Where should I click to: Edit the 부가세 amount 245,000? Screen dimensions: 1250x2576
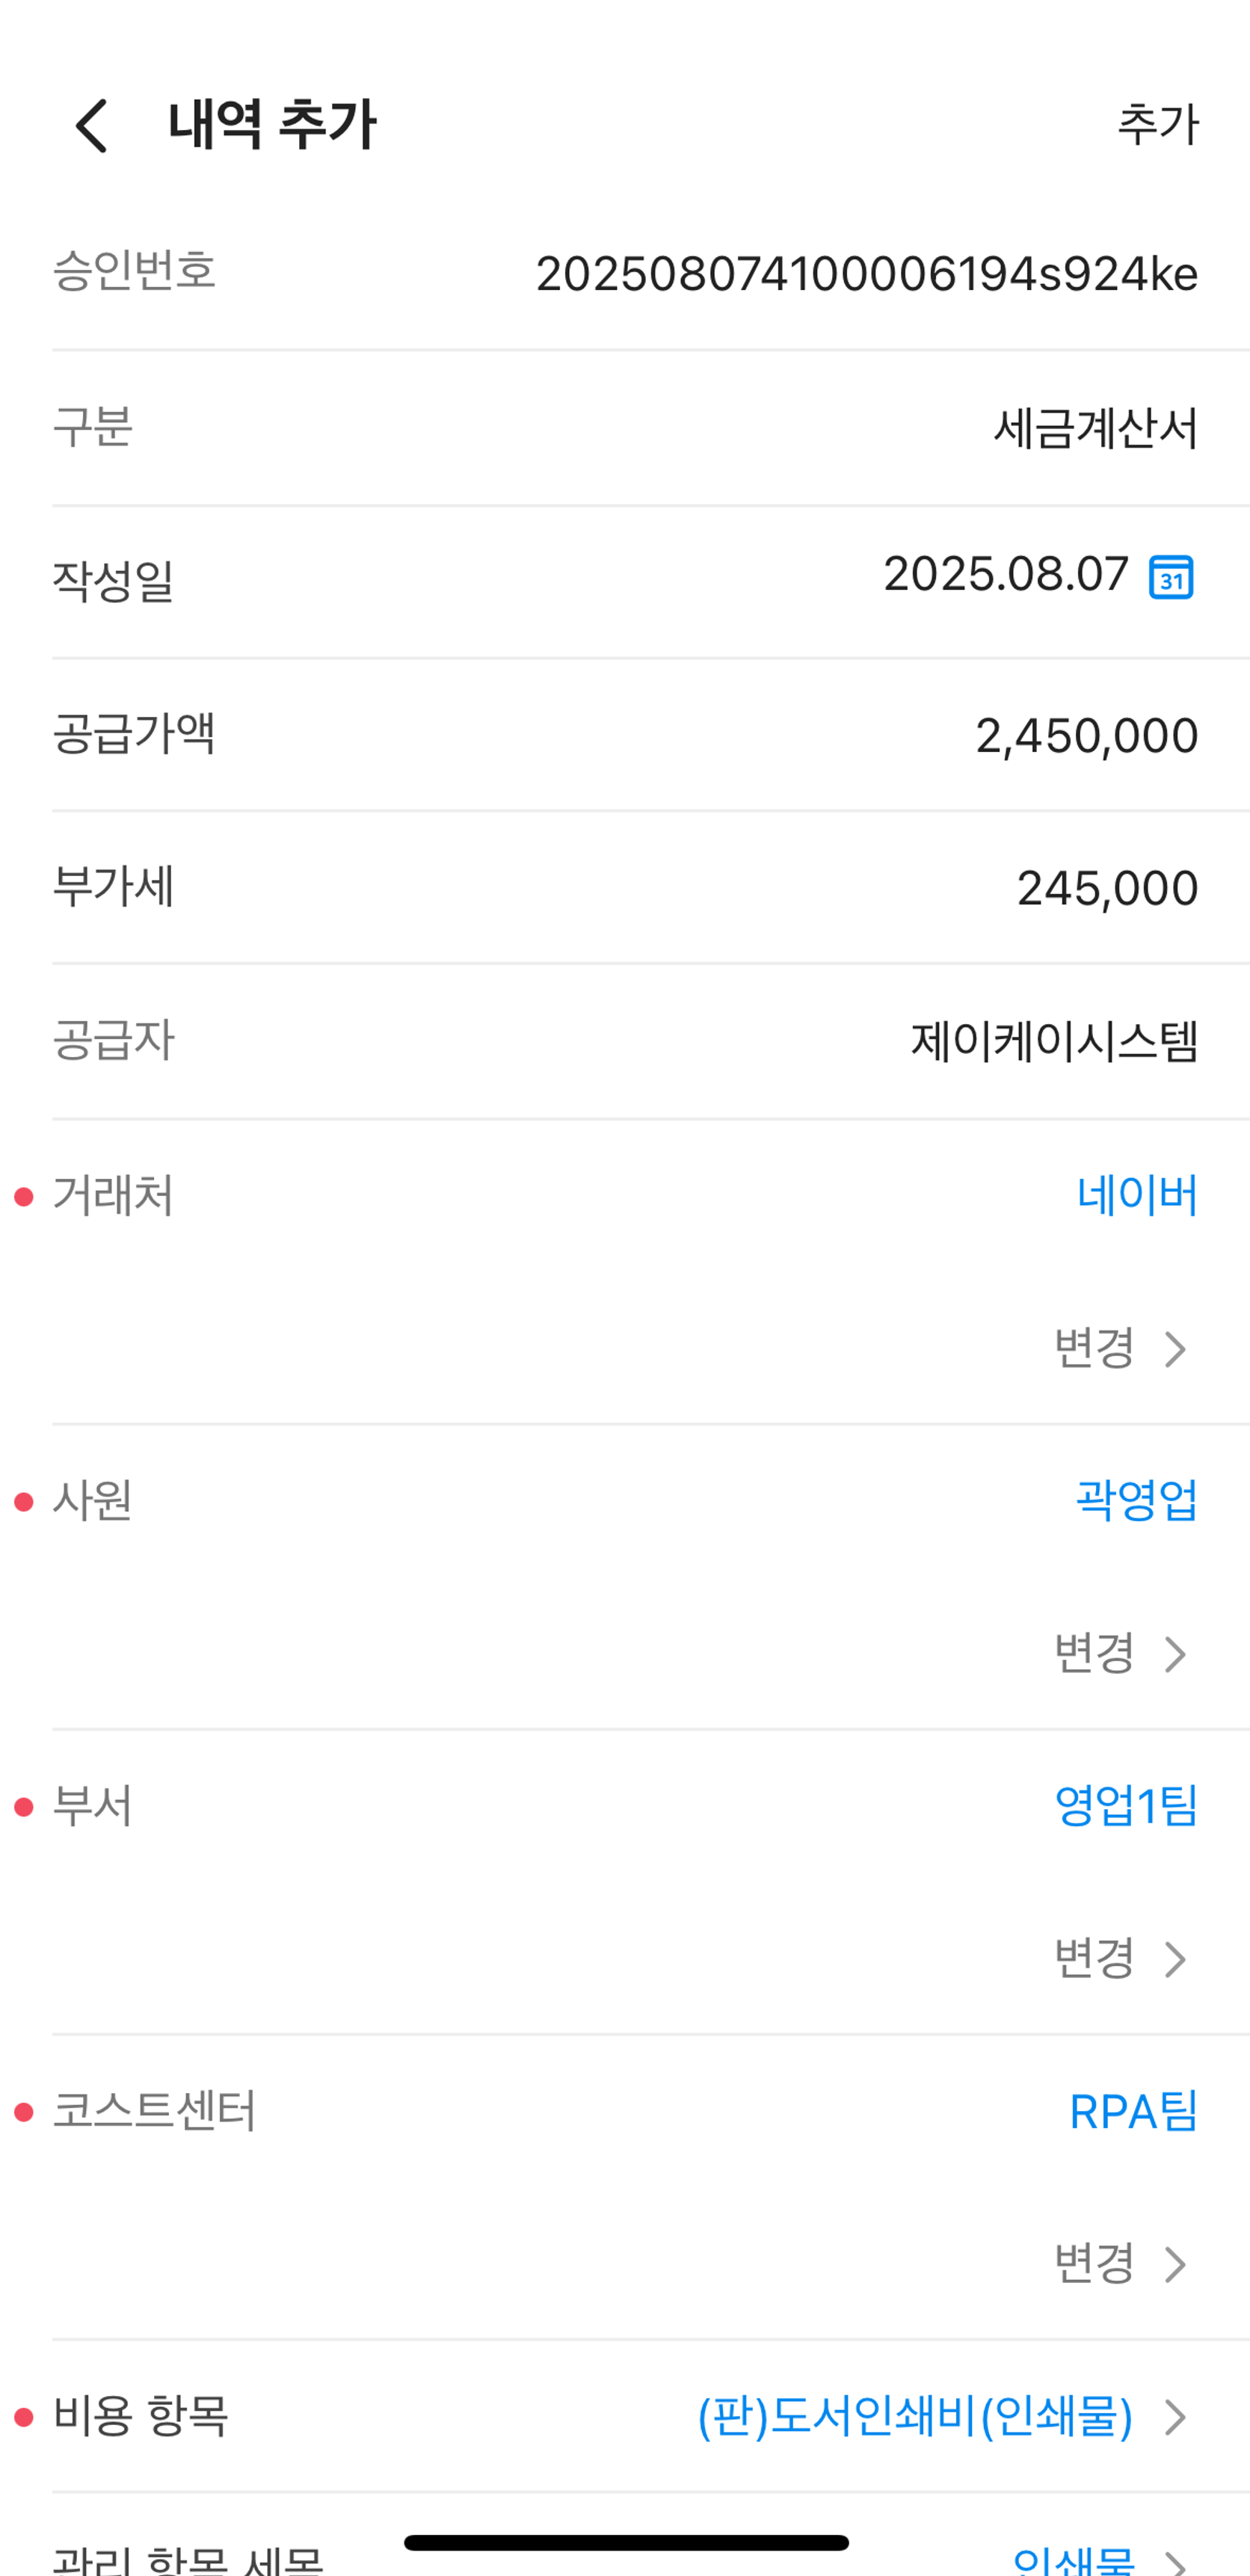(1107, 888)
